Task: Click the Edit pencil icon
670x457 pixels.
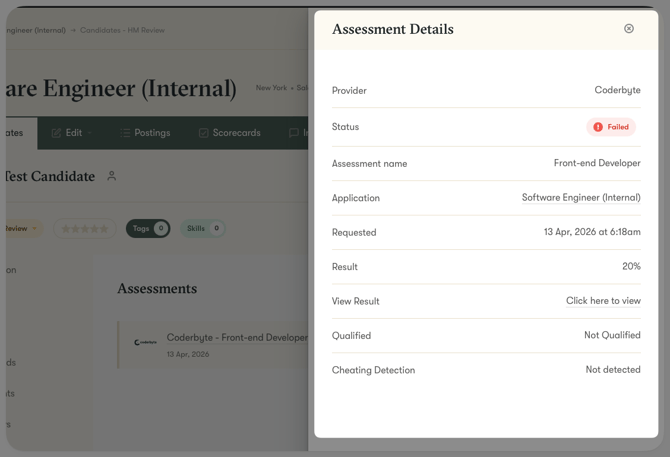Action: 56,133
